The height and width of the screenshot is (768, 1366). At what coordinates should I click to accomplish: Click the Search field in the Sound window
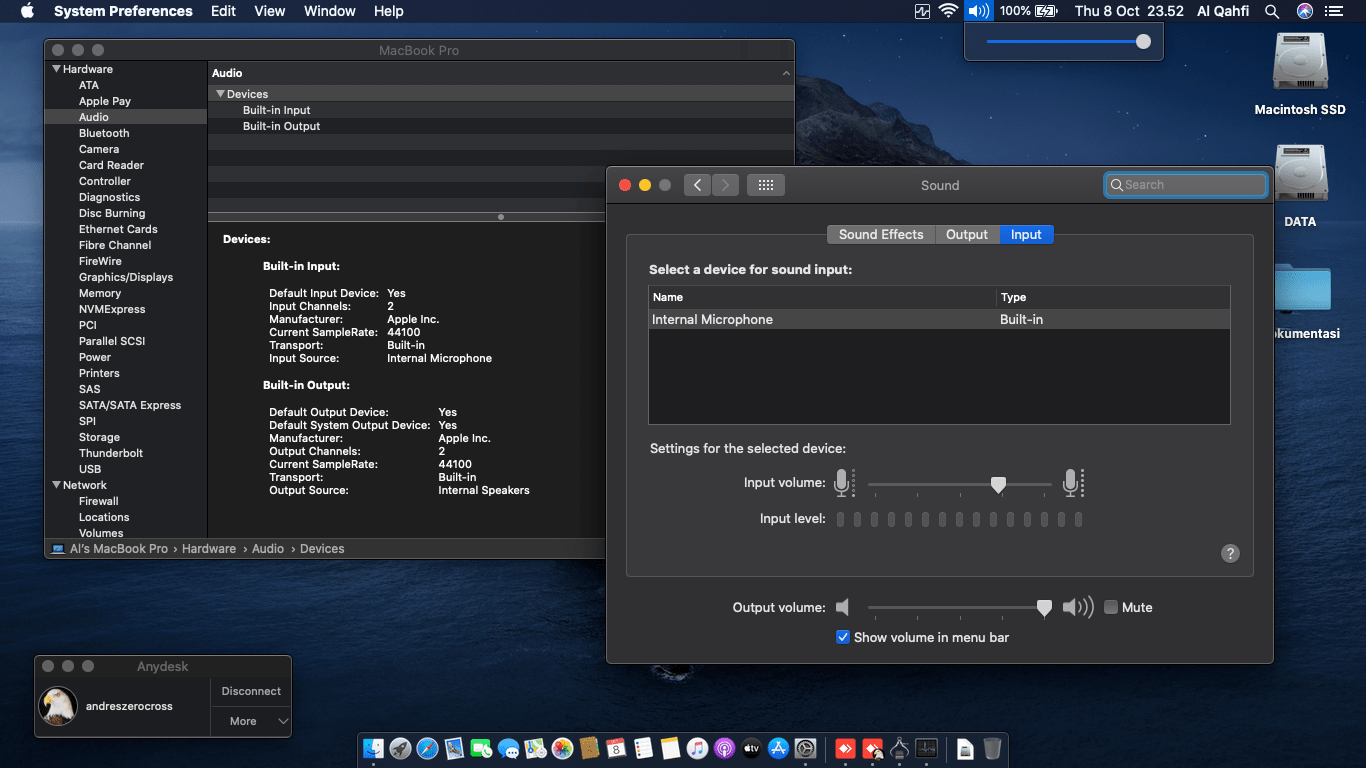pos(1185,184)
